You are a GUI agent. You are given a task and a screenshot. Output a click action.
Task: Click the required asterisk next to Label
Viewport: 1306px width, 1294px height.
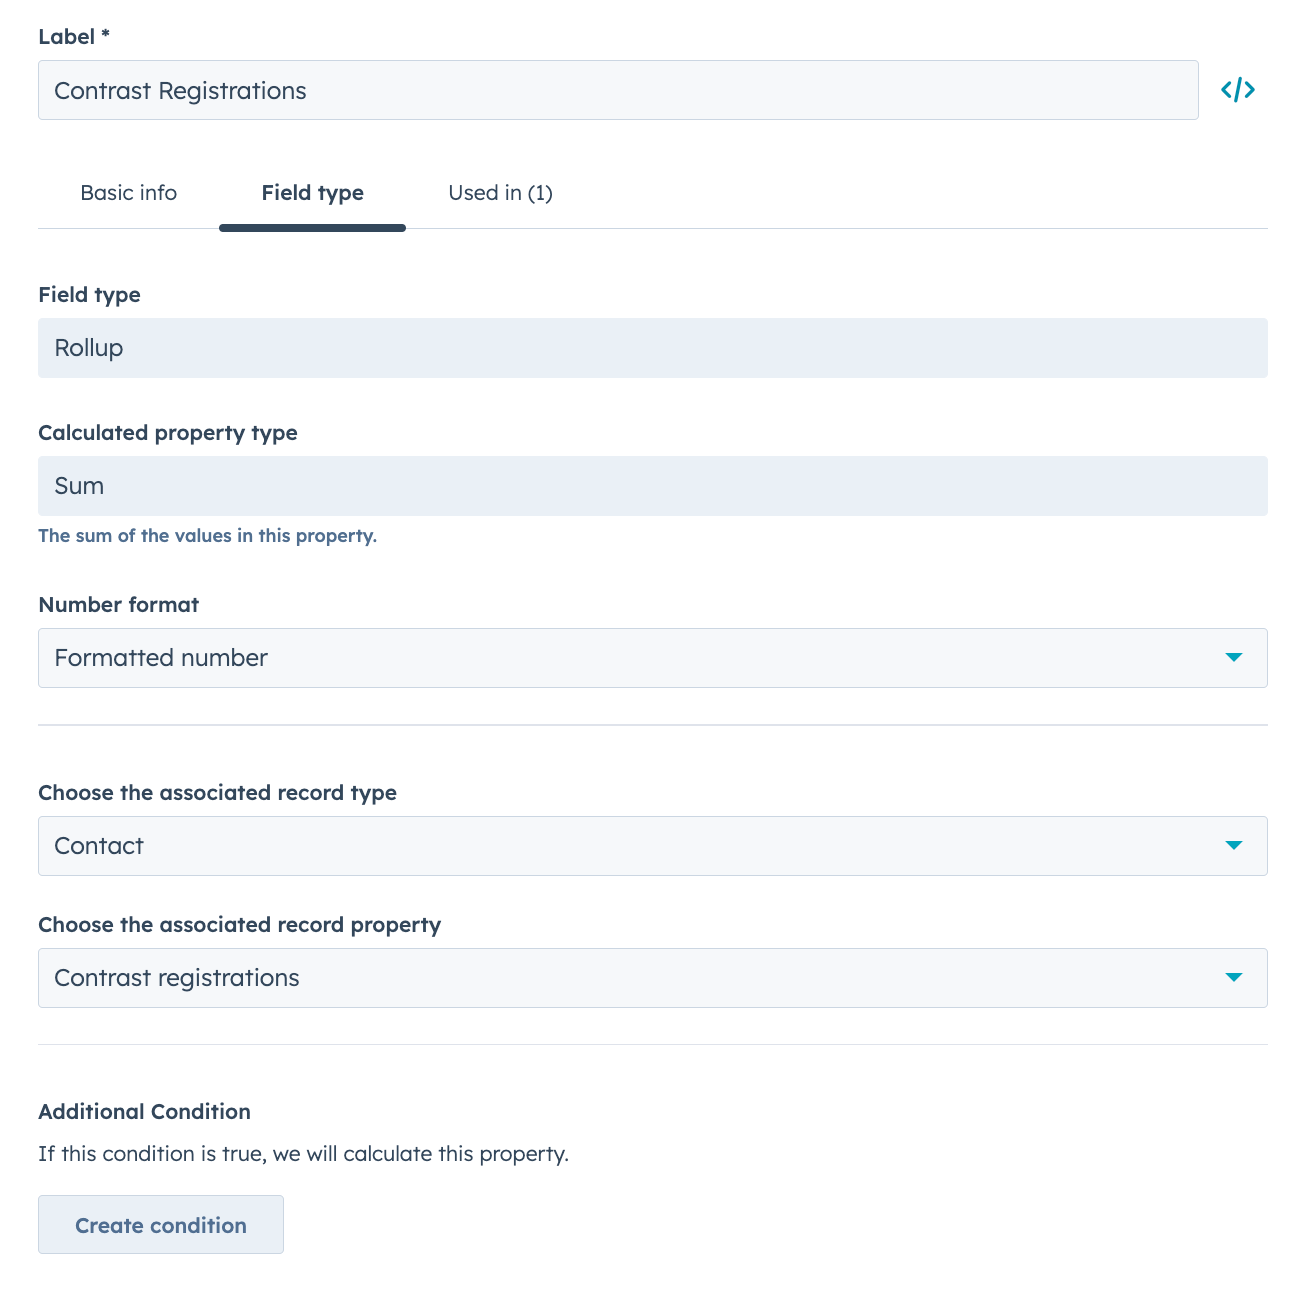click(x=105, y=35)
